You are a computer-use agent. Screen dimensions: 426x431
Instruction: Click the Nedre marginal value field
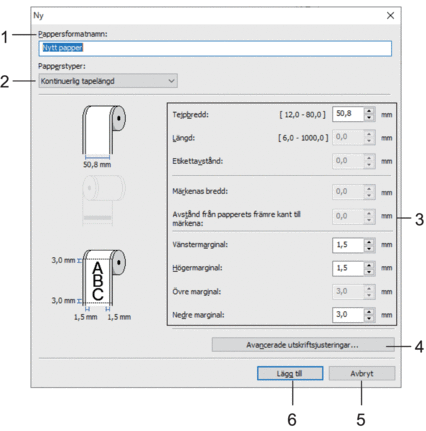point(348,315)
